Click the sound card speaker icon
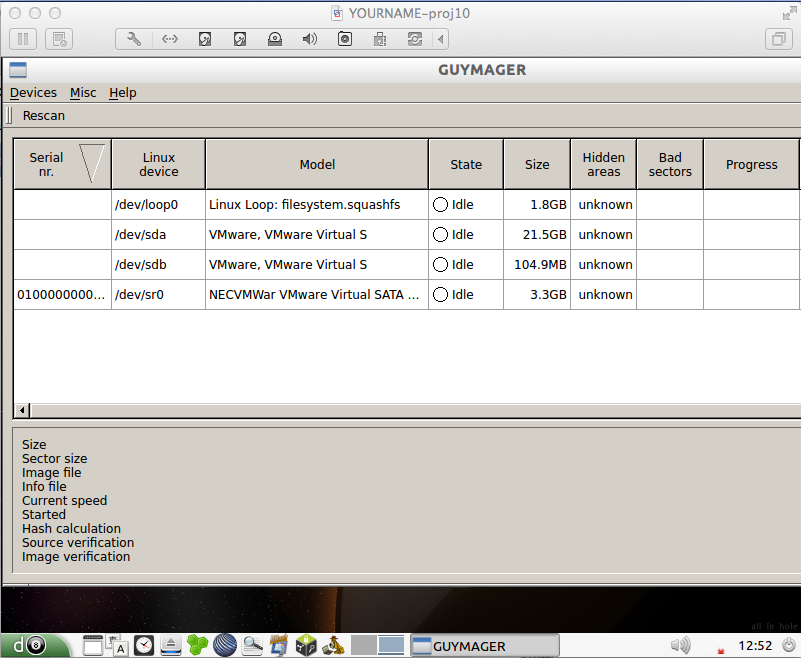The image size is (801, 658). [x=310, y=39]
